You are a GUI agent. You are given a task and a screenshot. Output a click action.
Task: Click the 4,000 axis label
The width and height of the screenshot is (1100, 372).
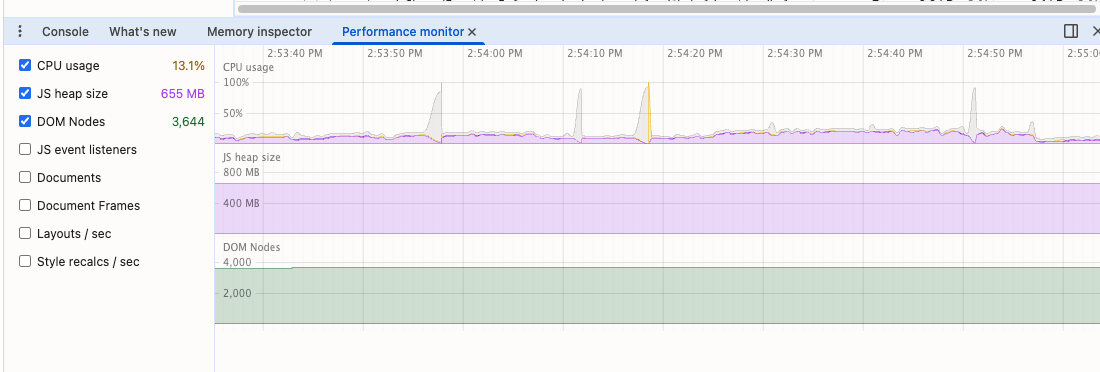tap(237, 262)
